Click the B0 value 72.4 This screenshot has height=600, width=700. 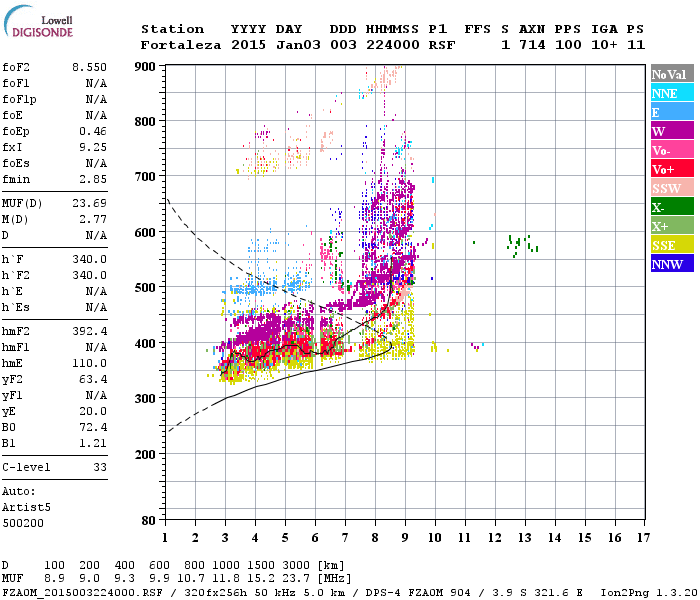point(93,428)
